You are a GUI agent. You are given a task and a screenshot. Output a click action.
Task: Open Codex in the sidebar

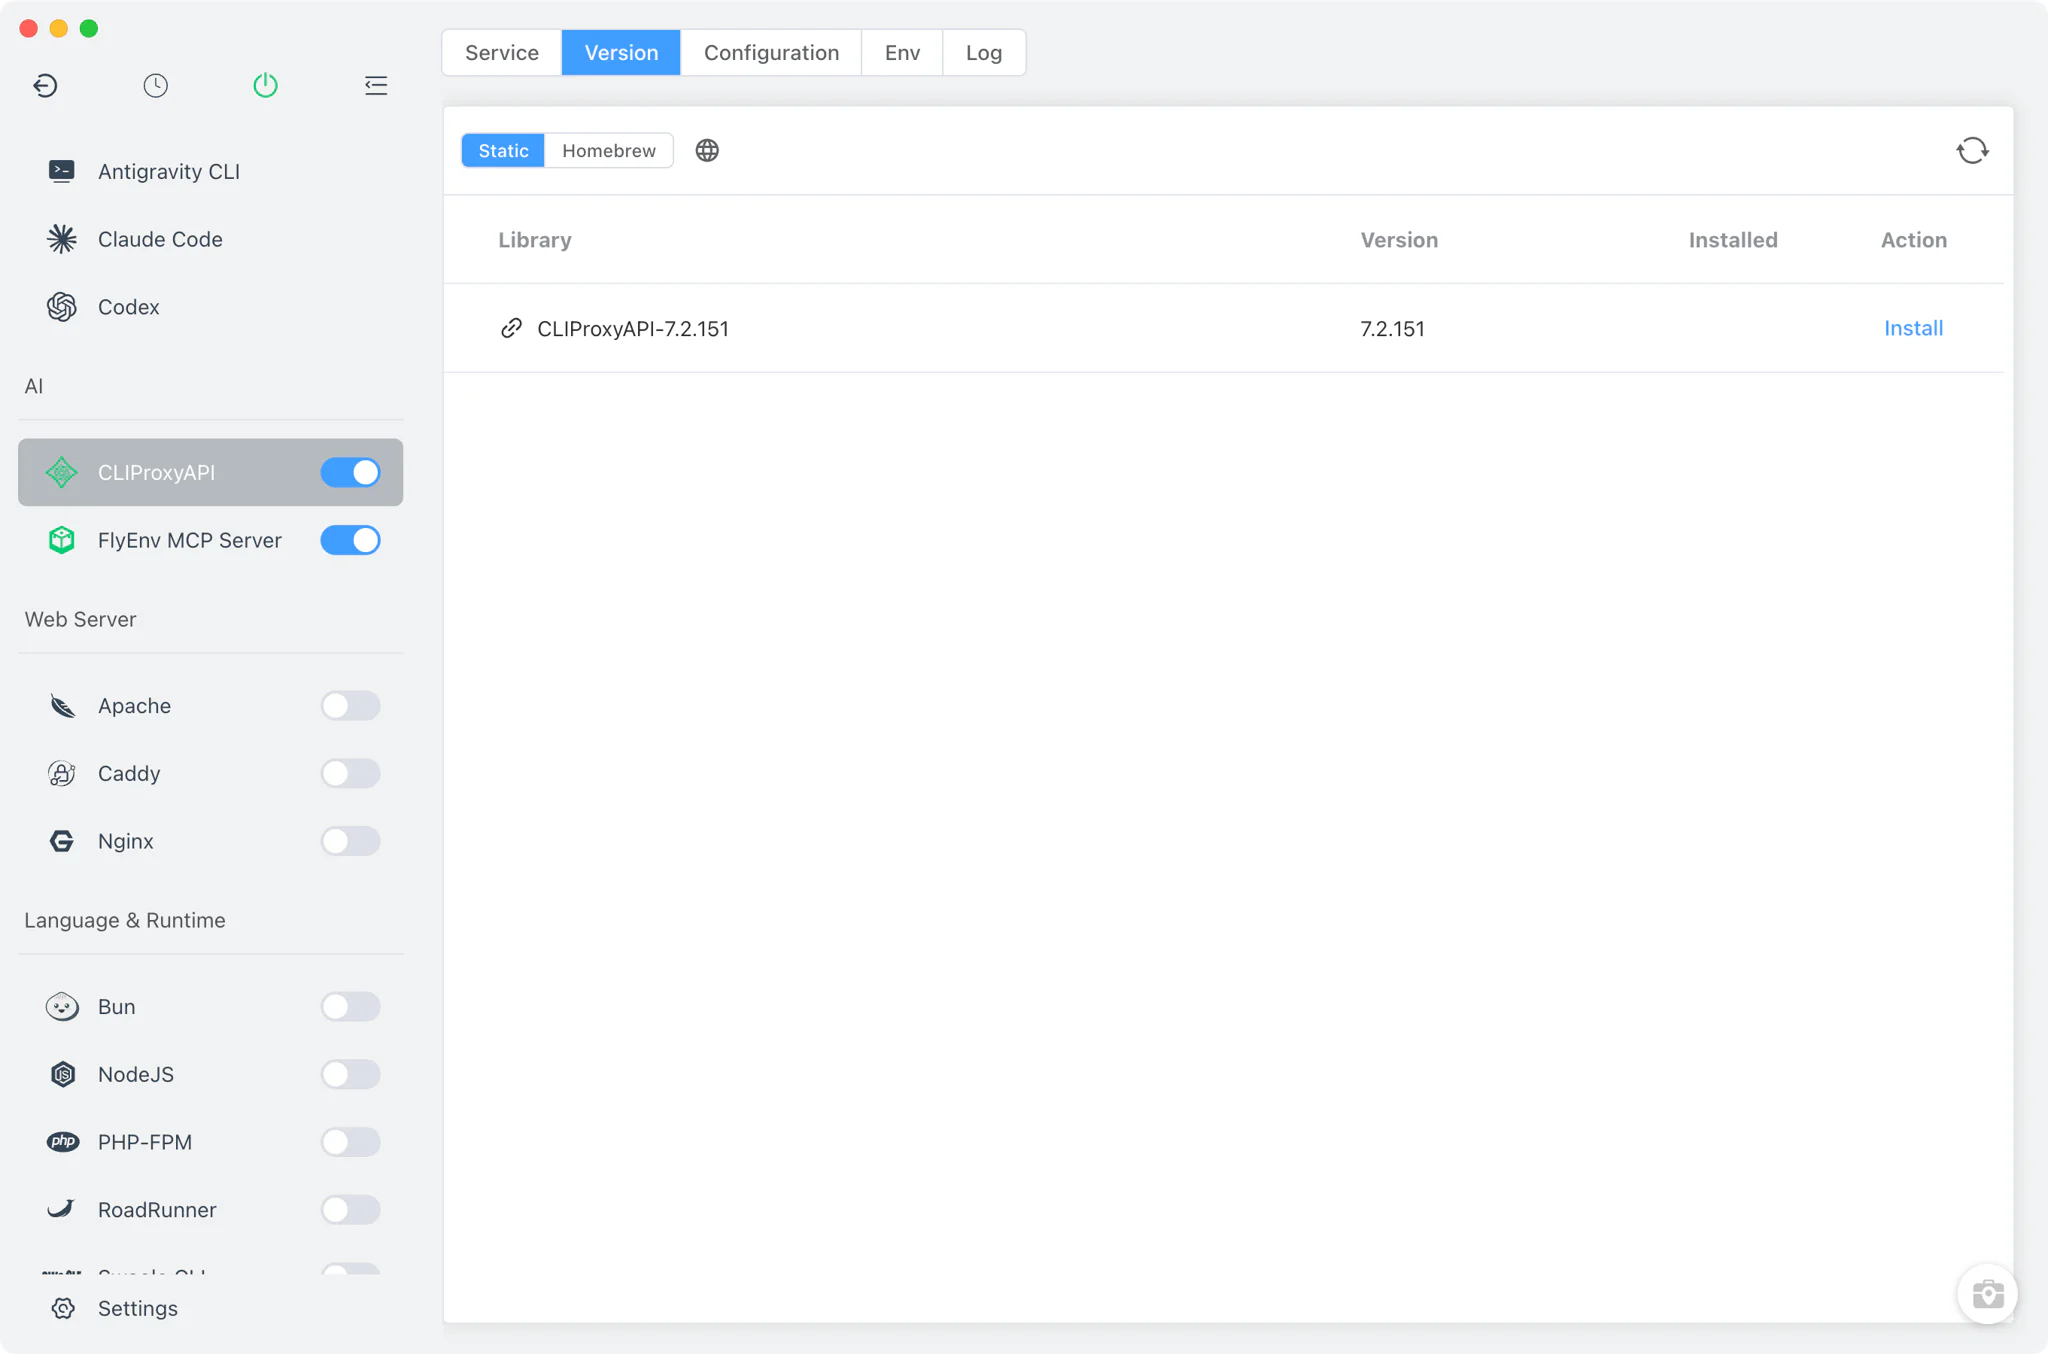click(x=210, y=307)
